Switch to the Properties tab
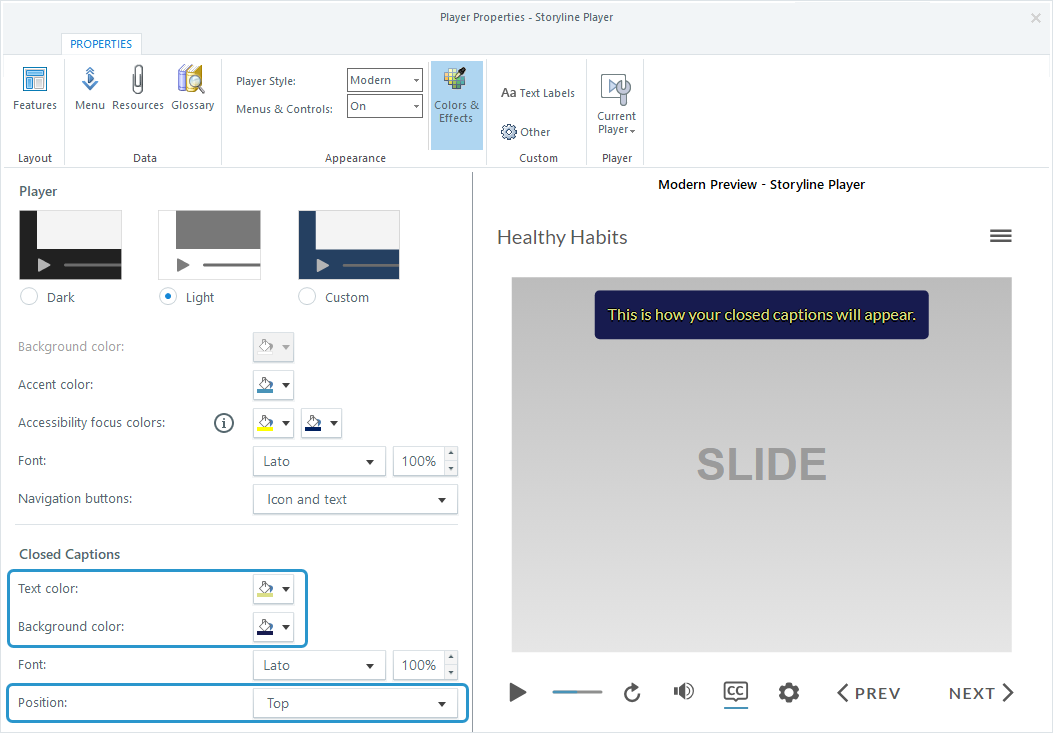Viewport: 1053px width, 733px height. tap(101, 44)
